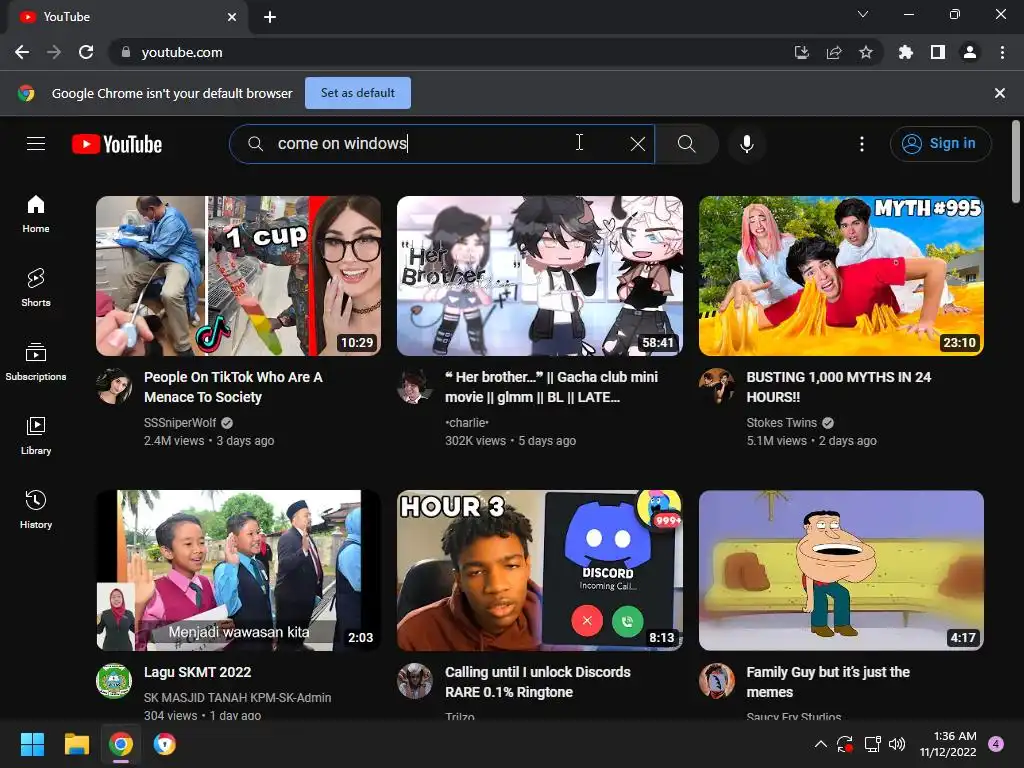Open Subscriptions in sidebar

36,361
